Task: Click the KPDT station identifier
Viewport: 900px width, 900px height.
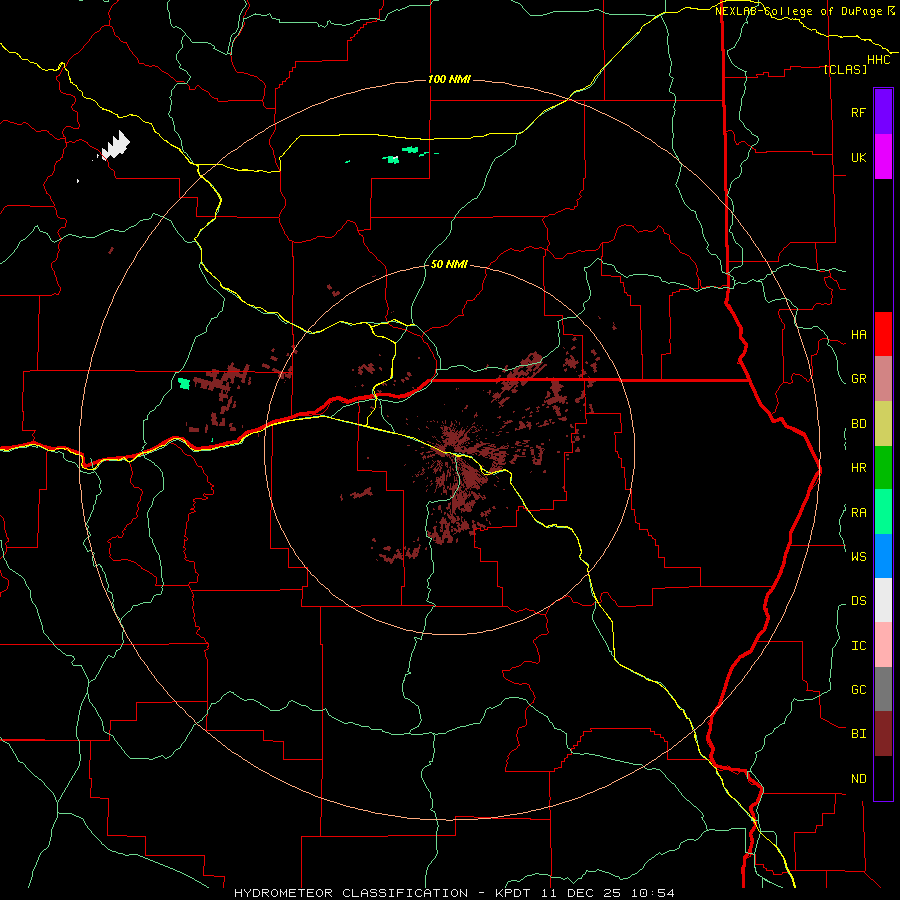Action: tap(514, 893)
